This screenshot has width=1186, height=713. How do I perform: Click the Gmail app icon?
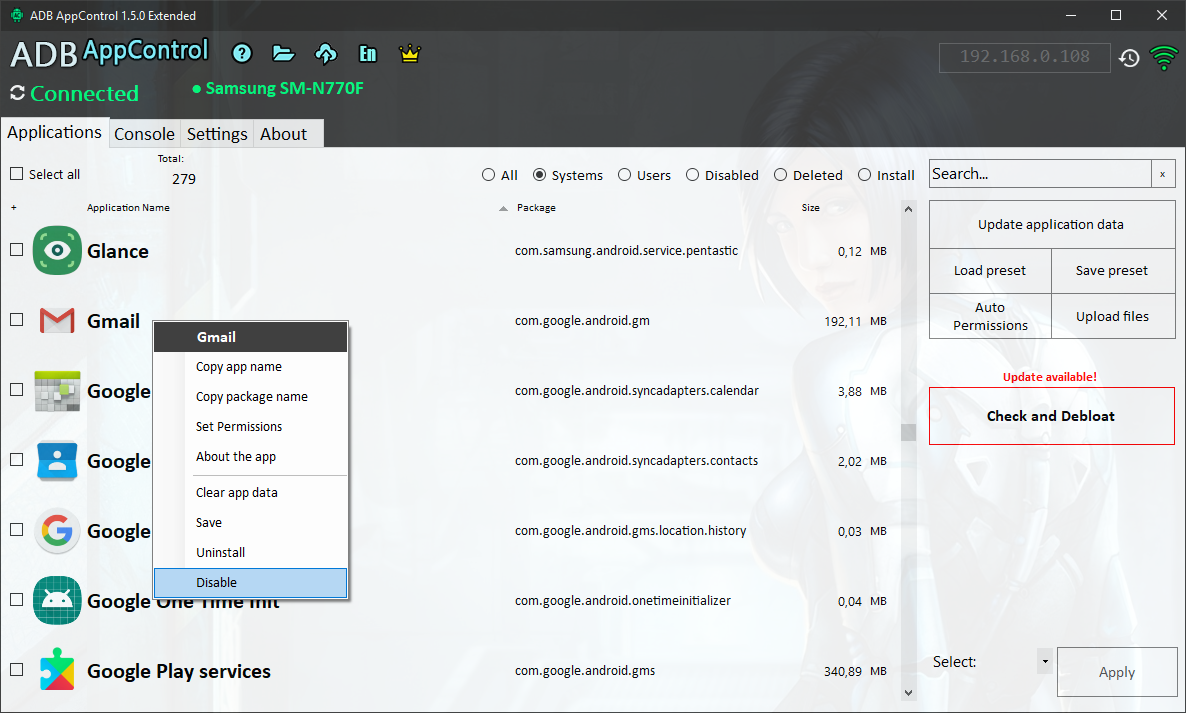tap(57, 321)
